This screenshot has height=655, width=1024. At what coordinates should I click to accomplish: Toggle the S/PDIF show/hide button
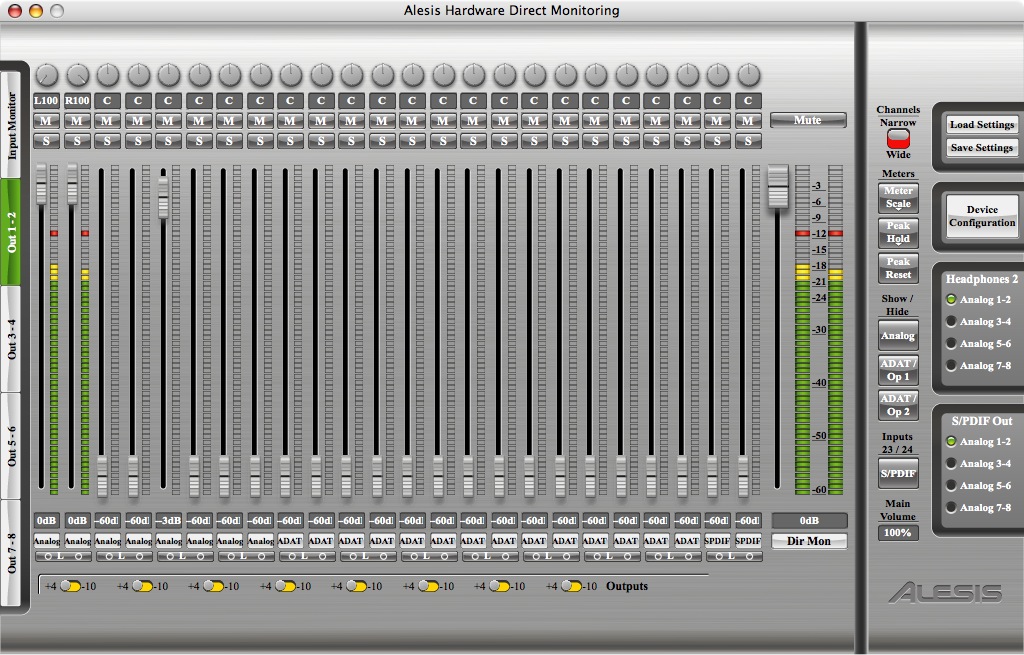(x=898, y=473)
